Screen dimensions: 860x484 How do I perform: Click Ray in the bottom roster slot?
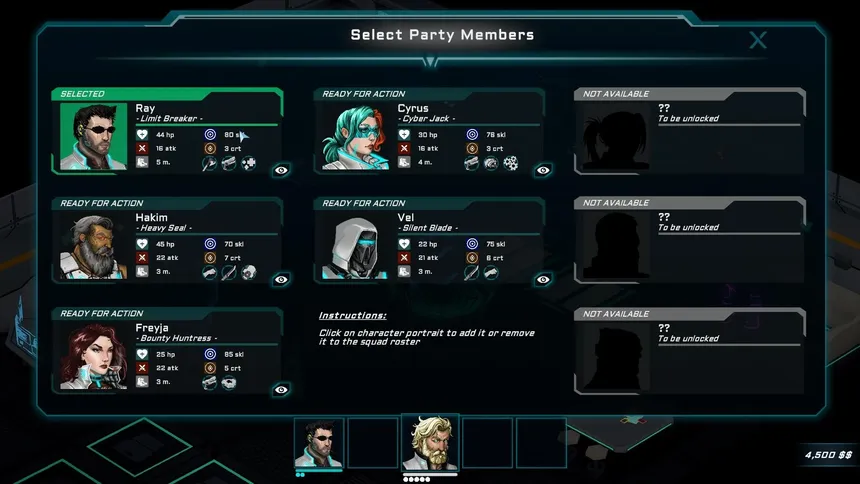pos(319,443)
